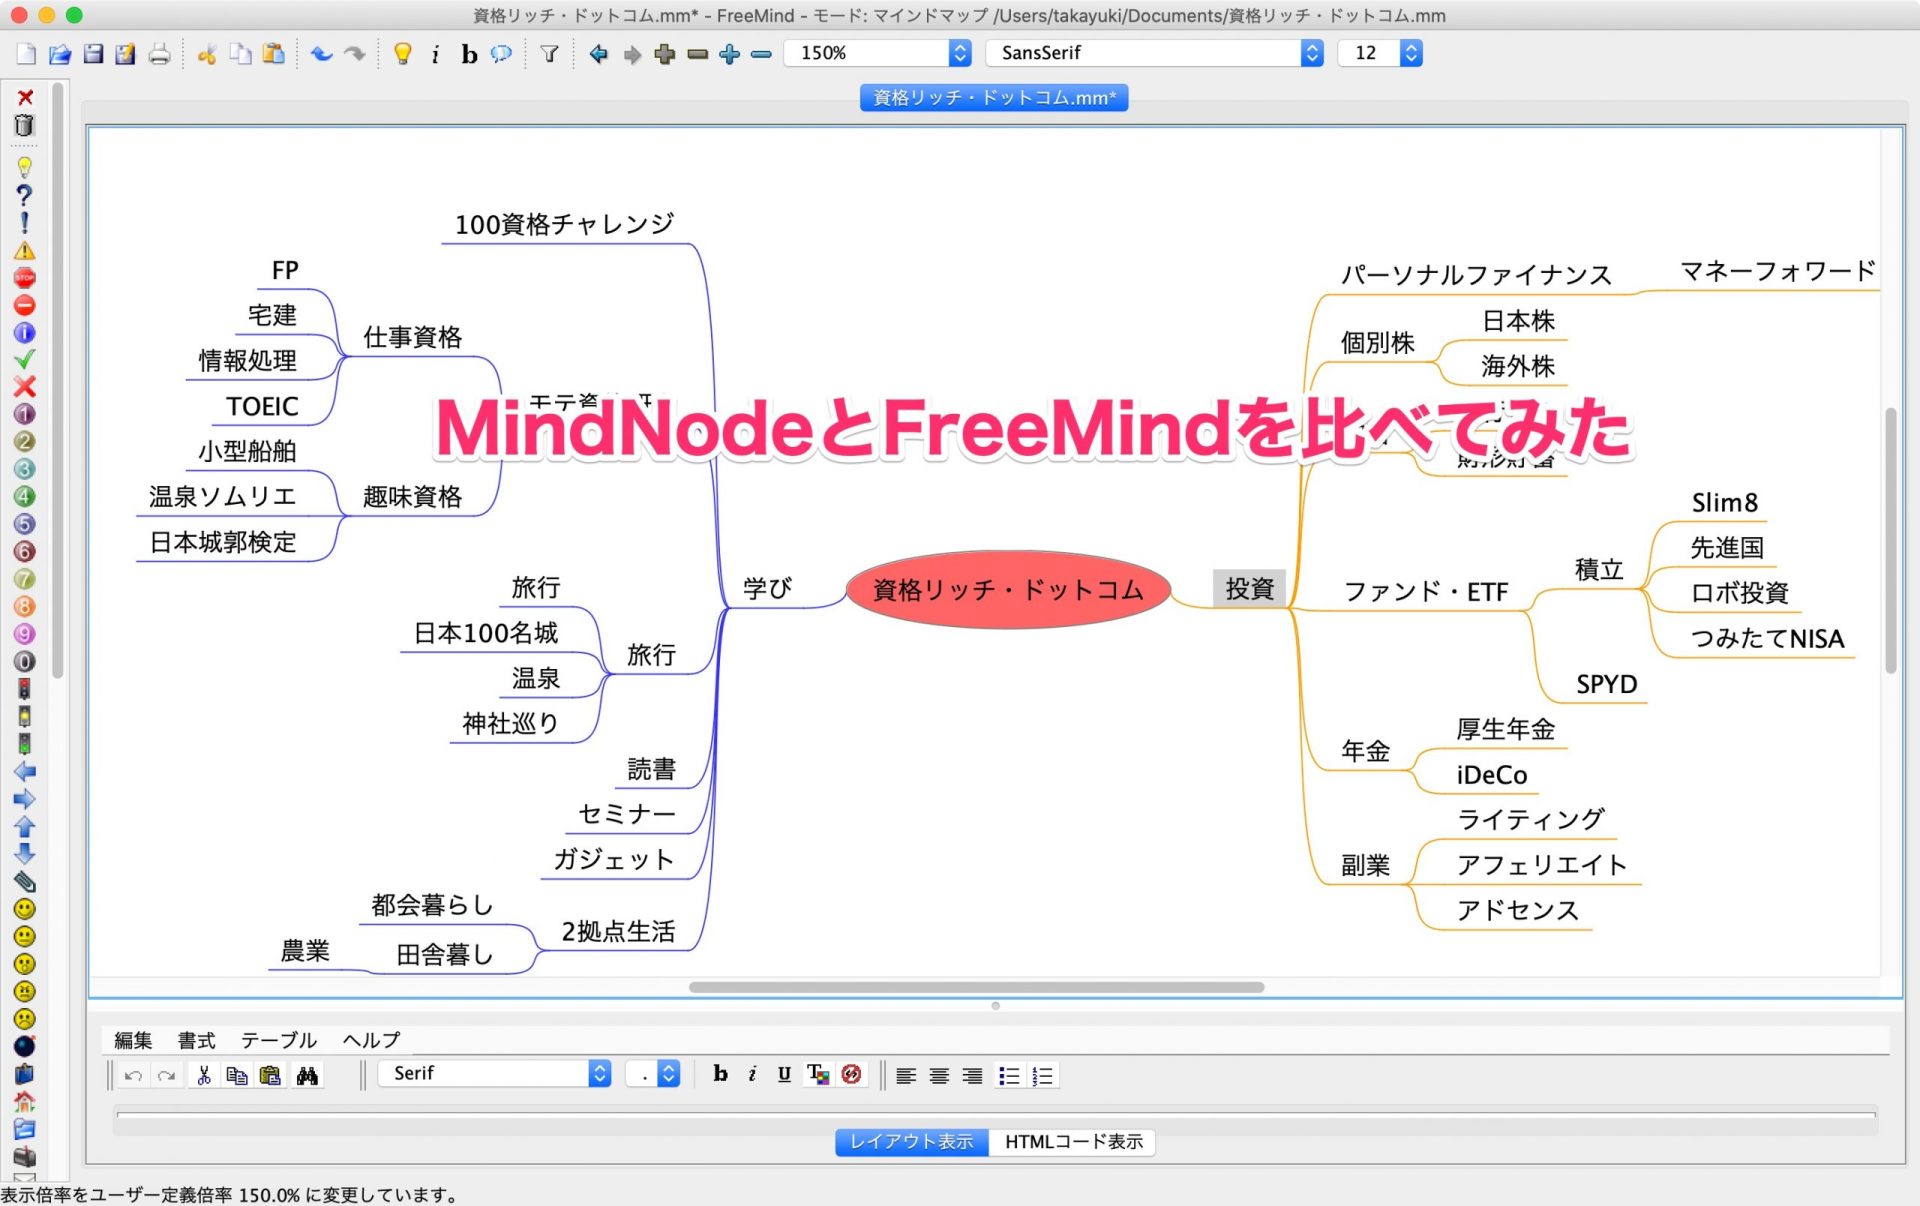Click the ファンド・ETF node

pos(1425,592)
